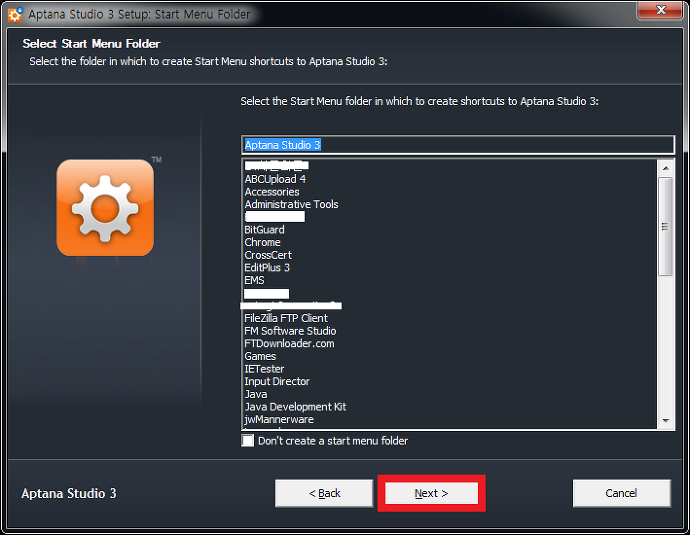The image size is (690, 535).
Task: Pick Input Director from the list
Action: [x=277, y=381]
